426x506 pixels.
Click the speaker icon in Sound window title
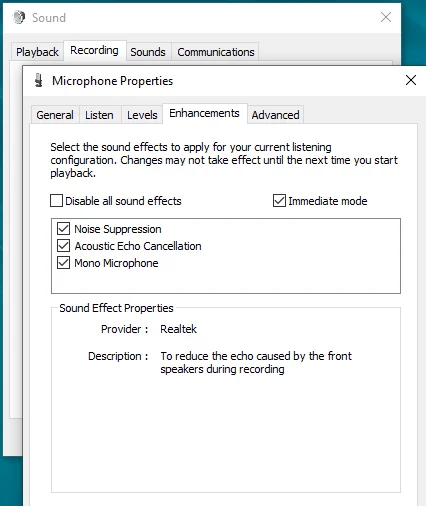[x=19, y=17]
